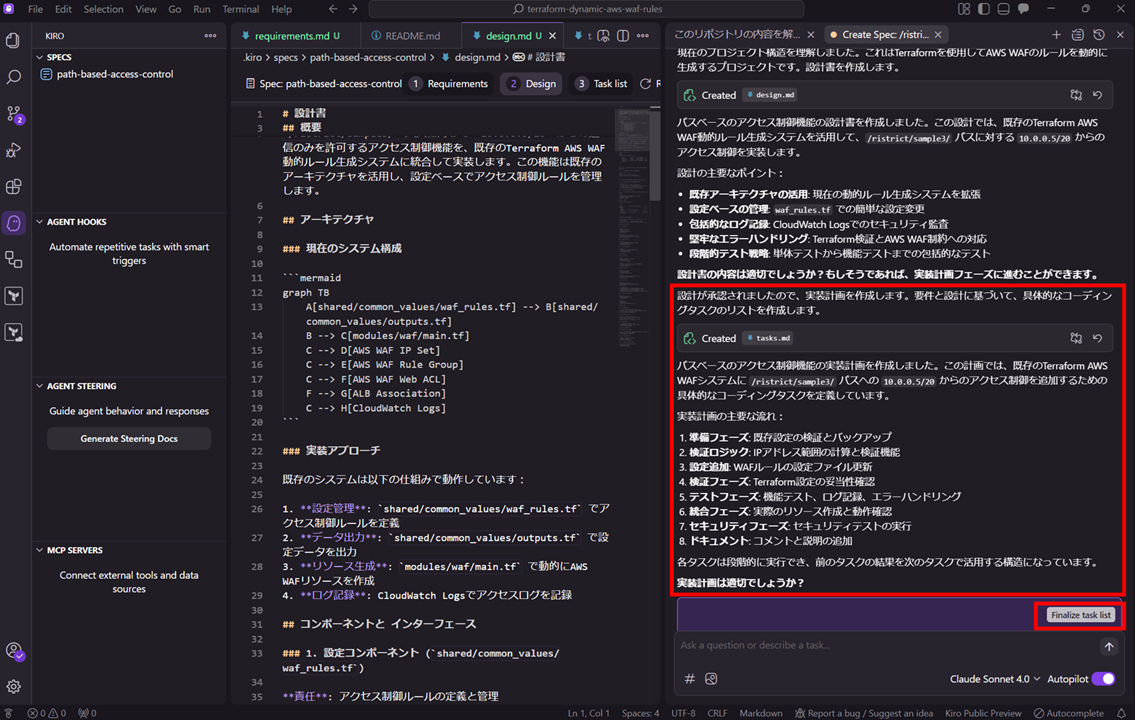Viewport: 1135px width, 720px height.
Task: Click design.md chip in chat Created row
Action: coord(771,95)
